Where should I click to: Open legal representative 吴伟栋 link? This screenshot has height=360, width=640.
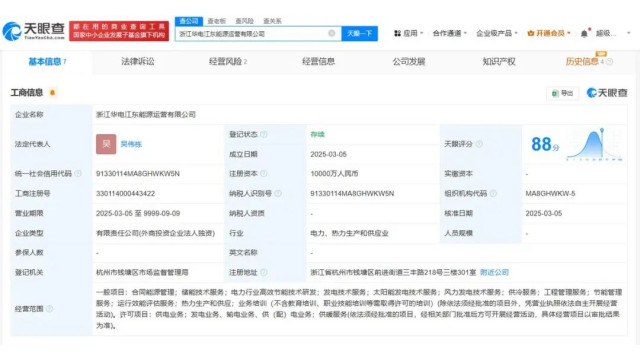point(131,144)
